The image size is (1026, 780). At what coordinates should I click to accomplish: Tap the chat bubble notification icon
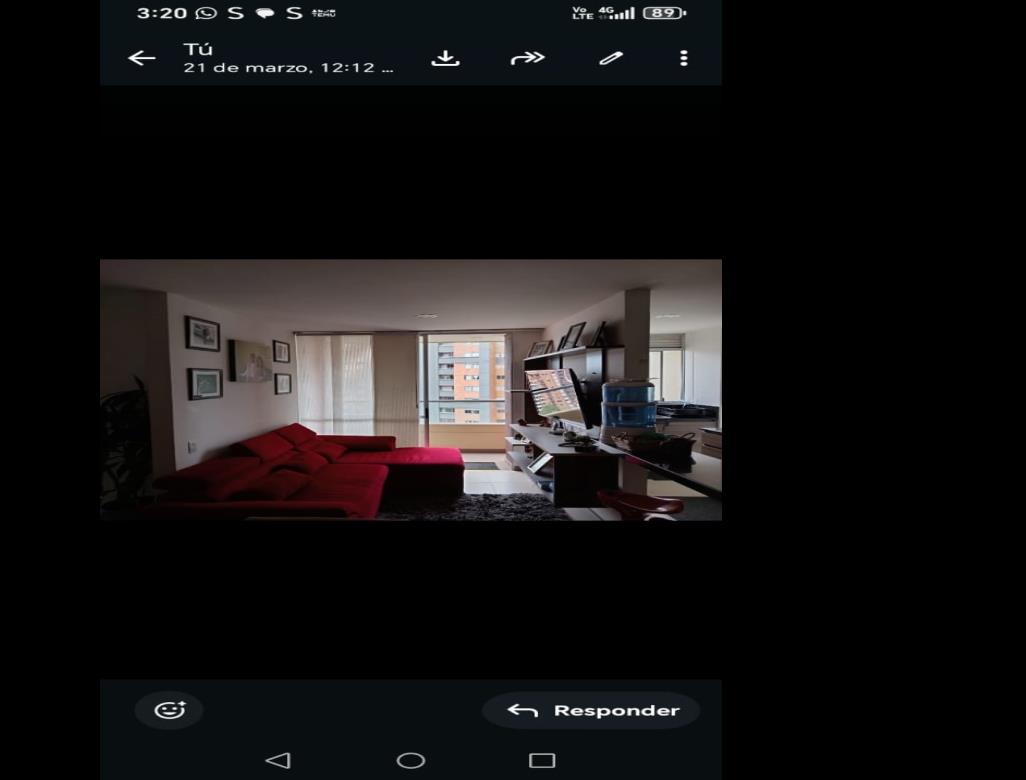tap(264, 13)
